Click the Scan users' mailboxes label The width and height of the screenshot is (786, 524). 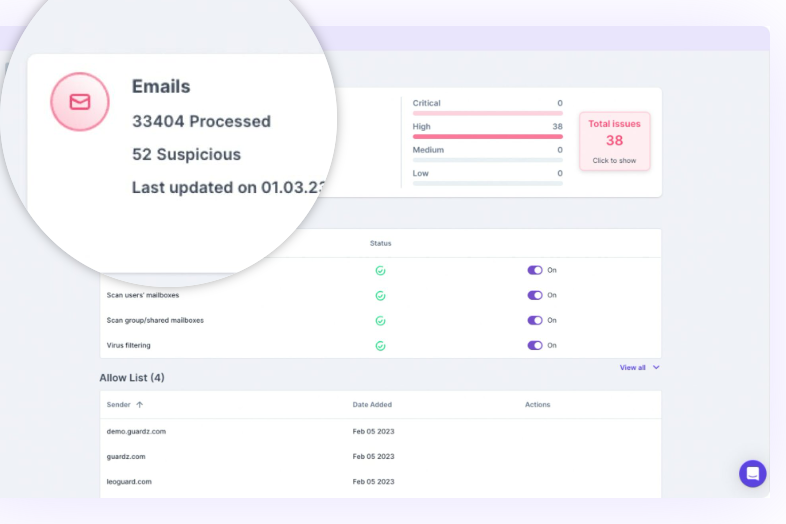(x=143, y=295)
